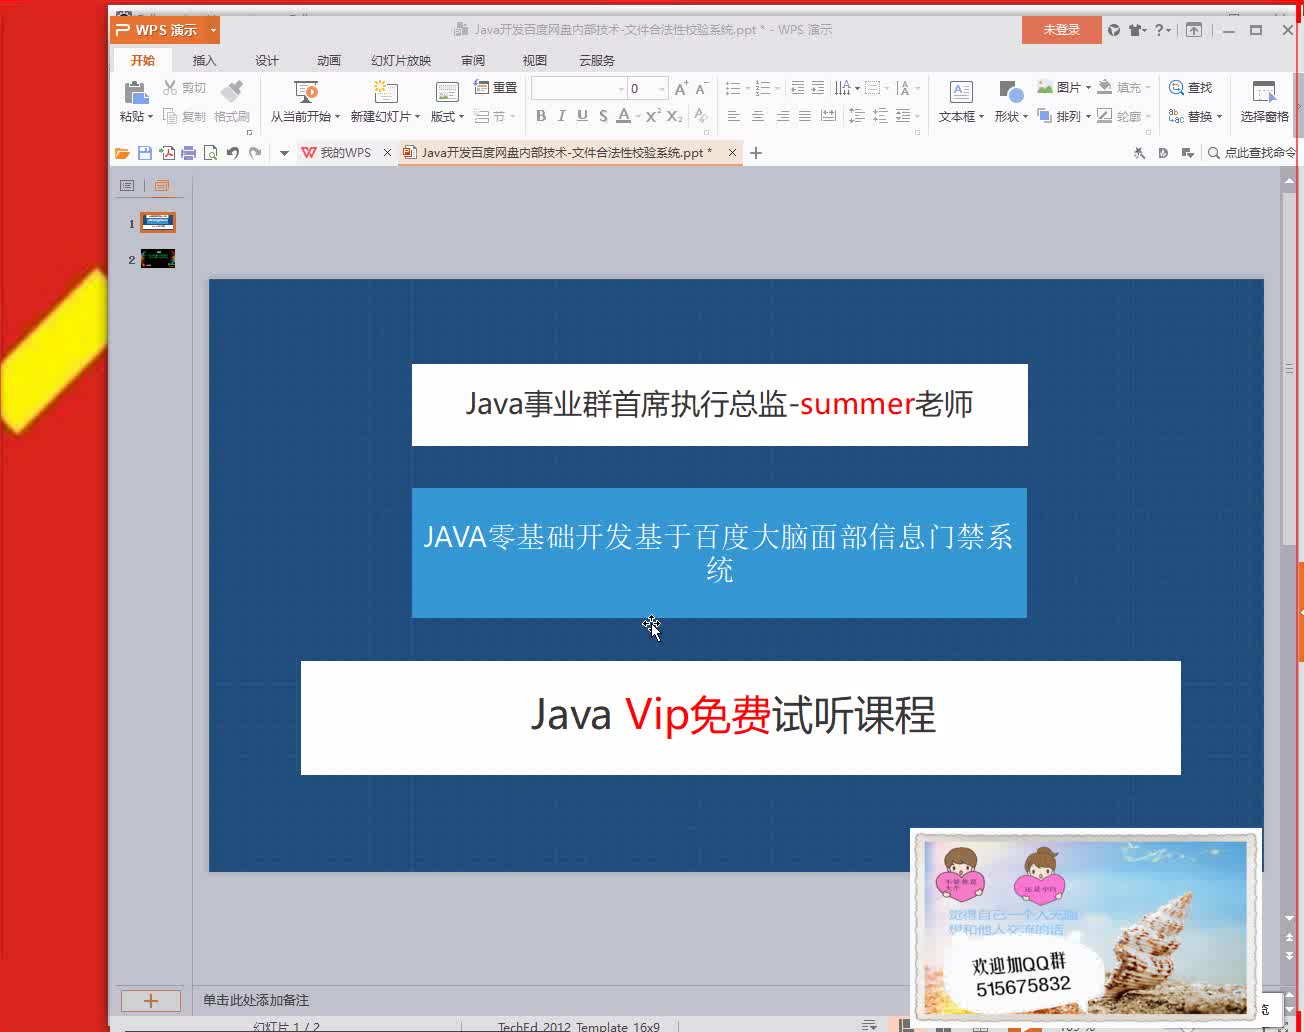Toggle italic formatting
Screen dimensions: 1304x1032
pyautogui.click(x=562, y=116)
